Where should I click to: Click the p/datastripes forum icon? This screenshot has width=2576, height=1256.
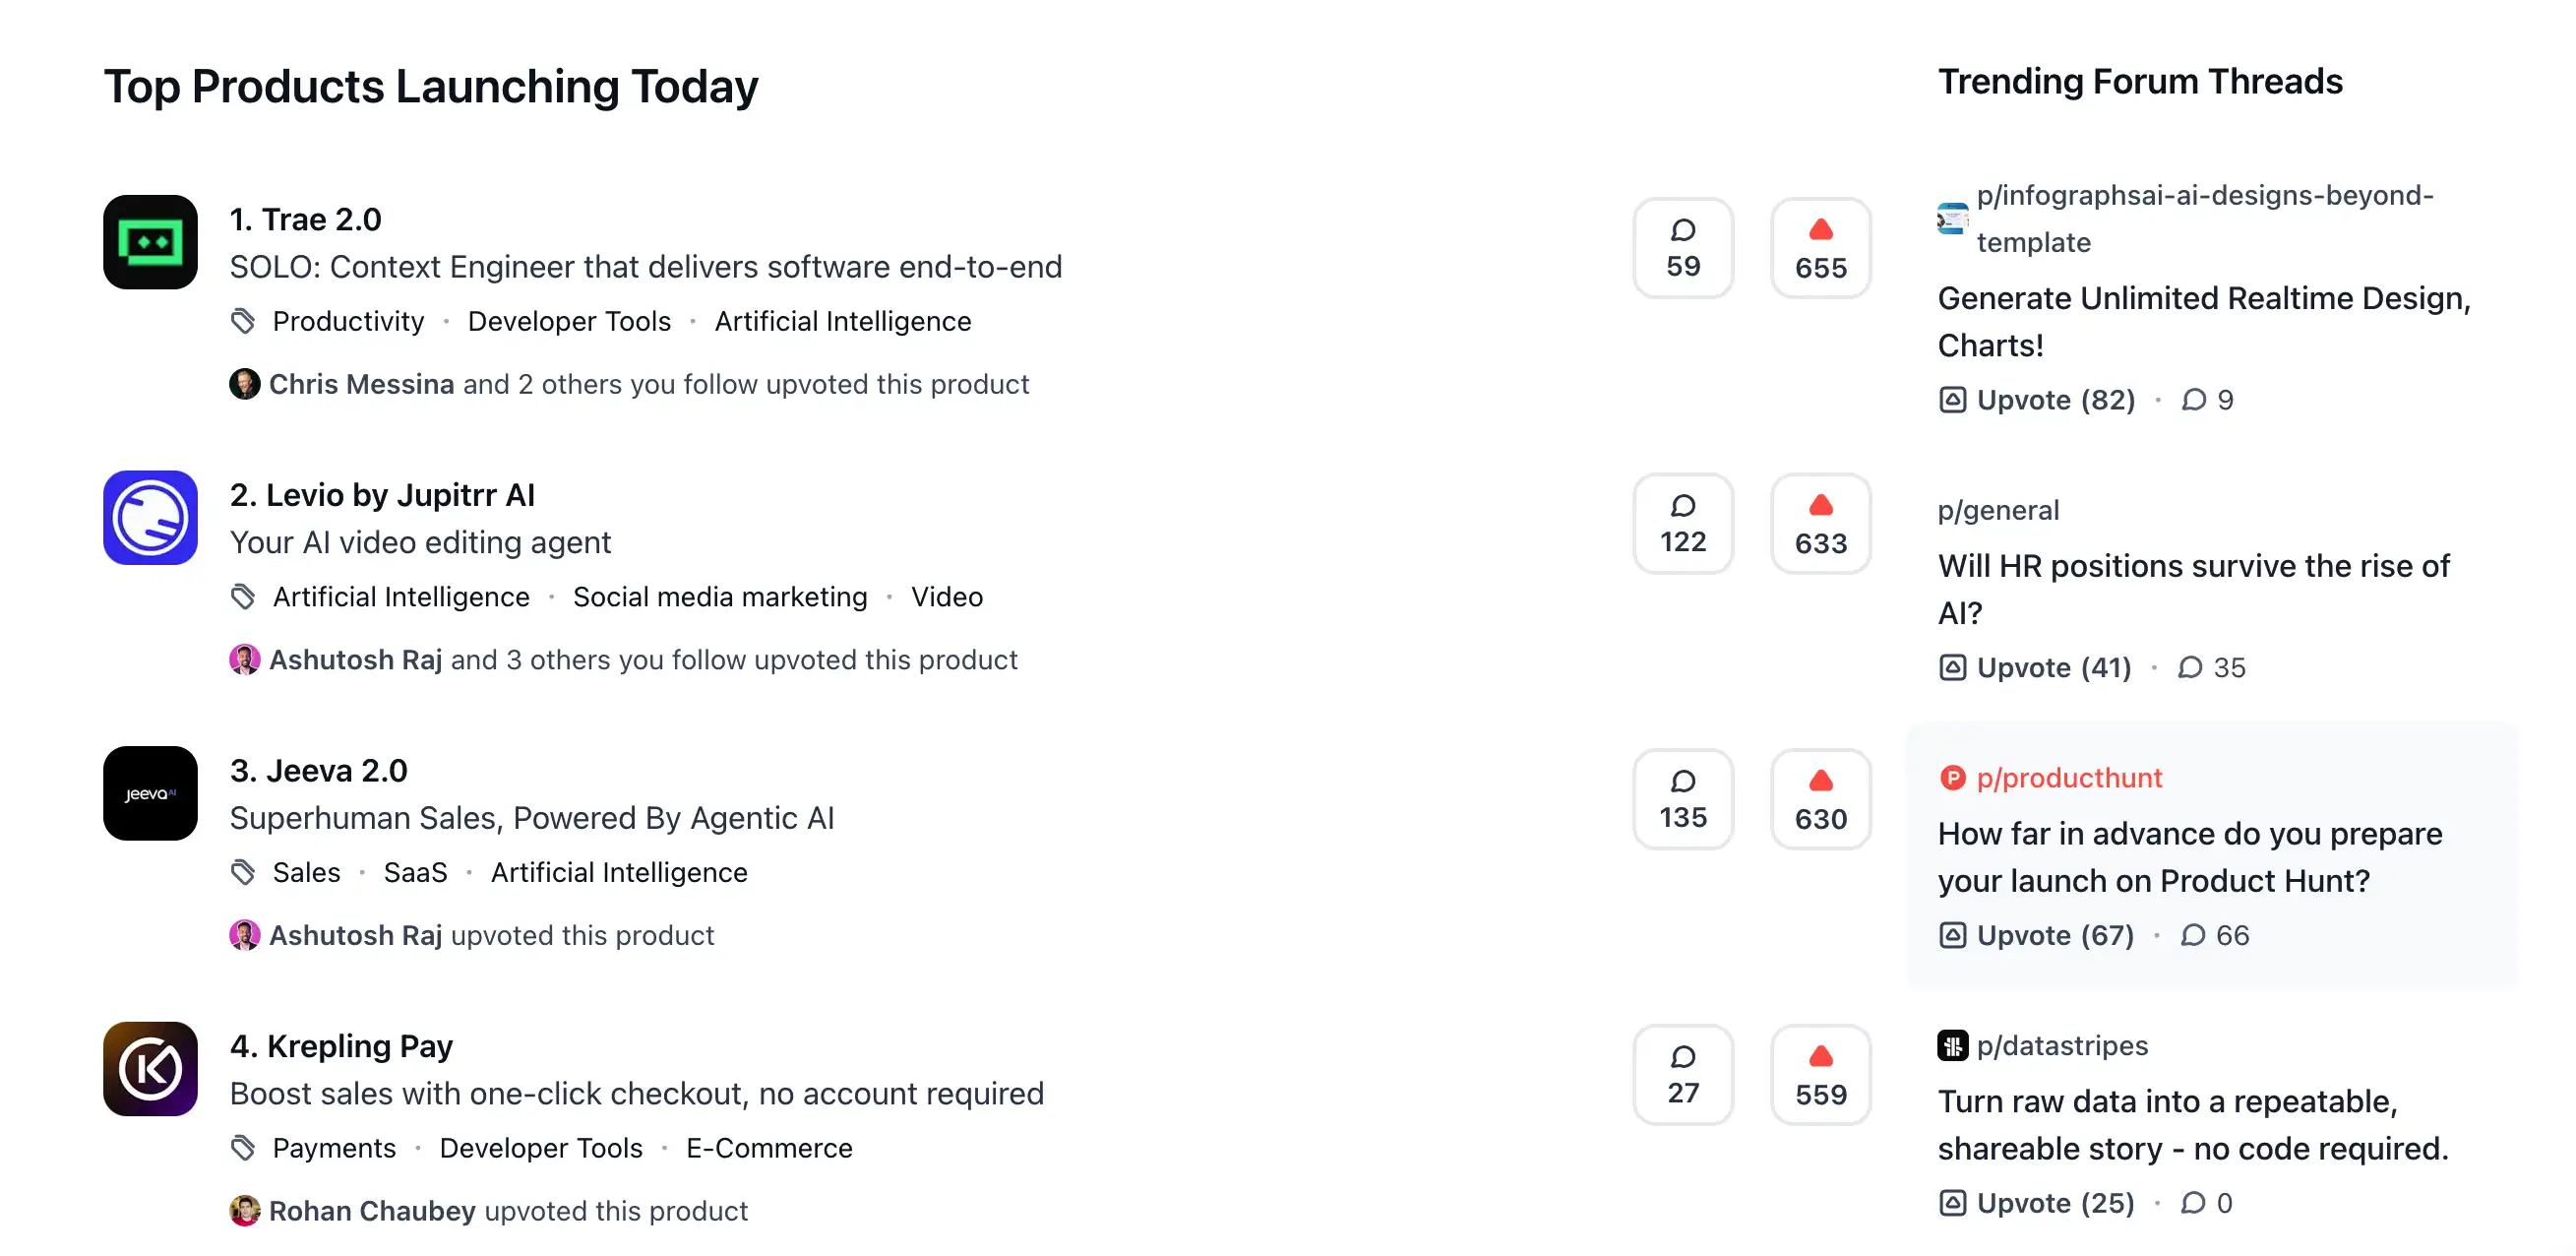(1952, 1045)
